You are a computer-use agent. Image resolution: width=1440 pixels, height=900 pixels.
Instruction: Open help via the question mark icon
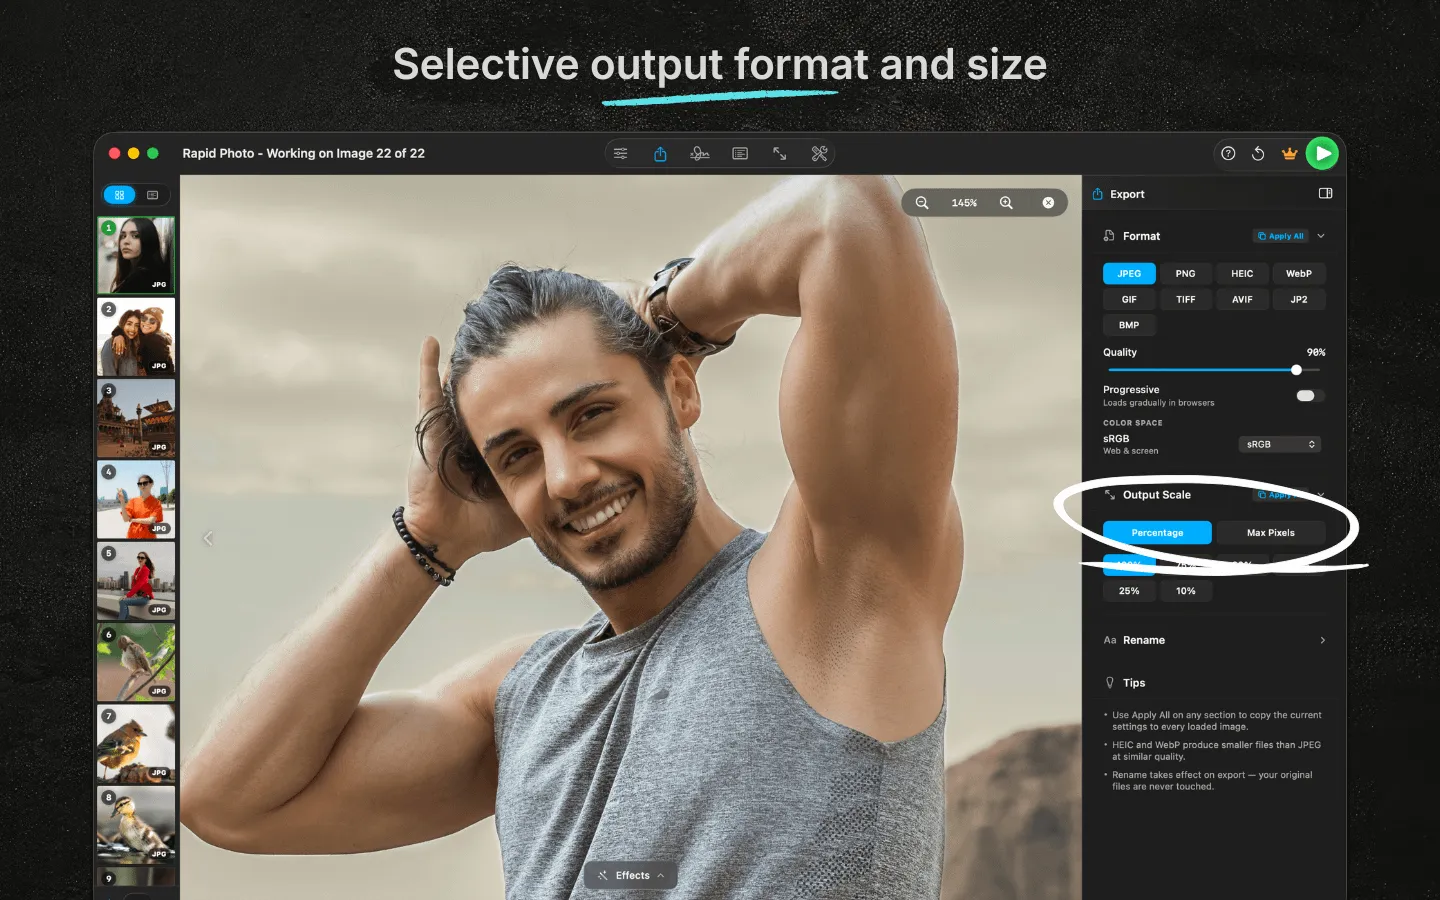pyautogui.click(x=1228, y=153)
